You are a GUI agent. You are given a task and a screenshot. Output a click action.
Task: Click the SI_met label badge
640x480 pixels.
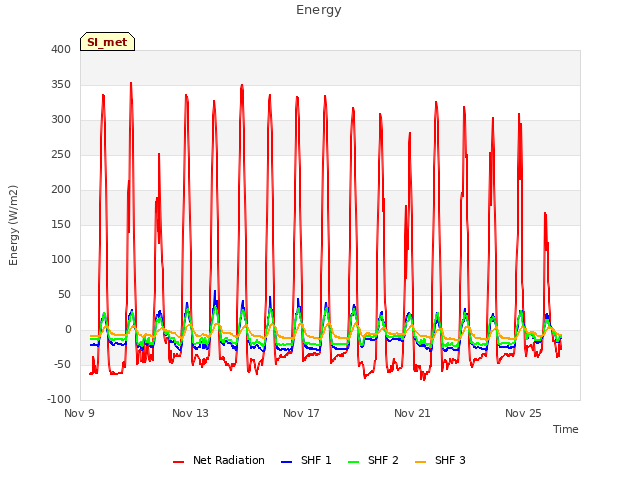[107, 42]
